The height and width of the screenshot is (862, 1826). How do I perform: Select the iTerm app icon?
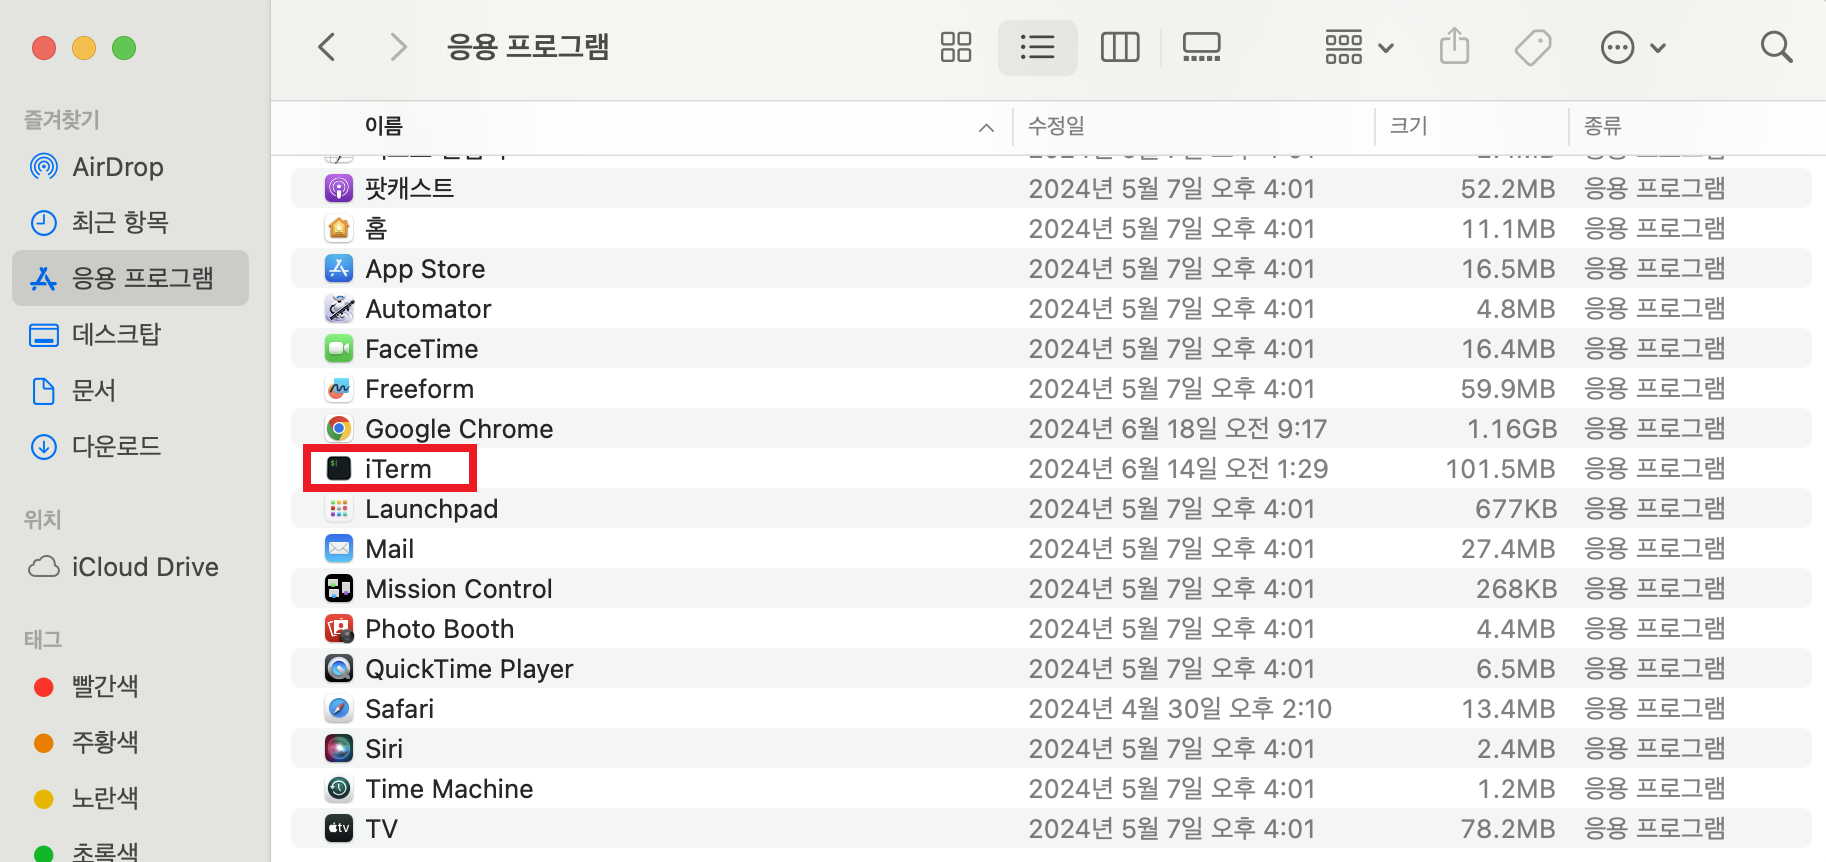point(339,468)
